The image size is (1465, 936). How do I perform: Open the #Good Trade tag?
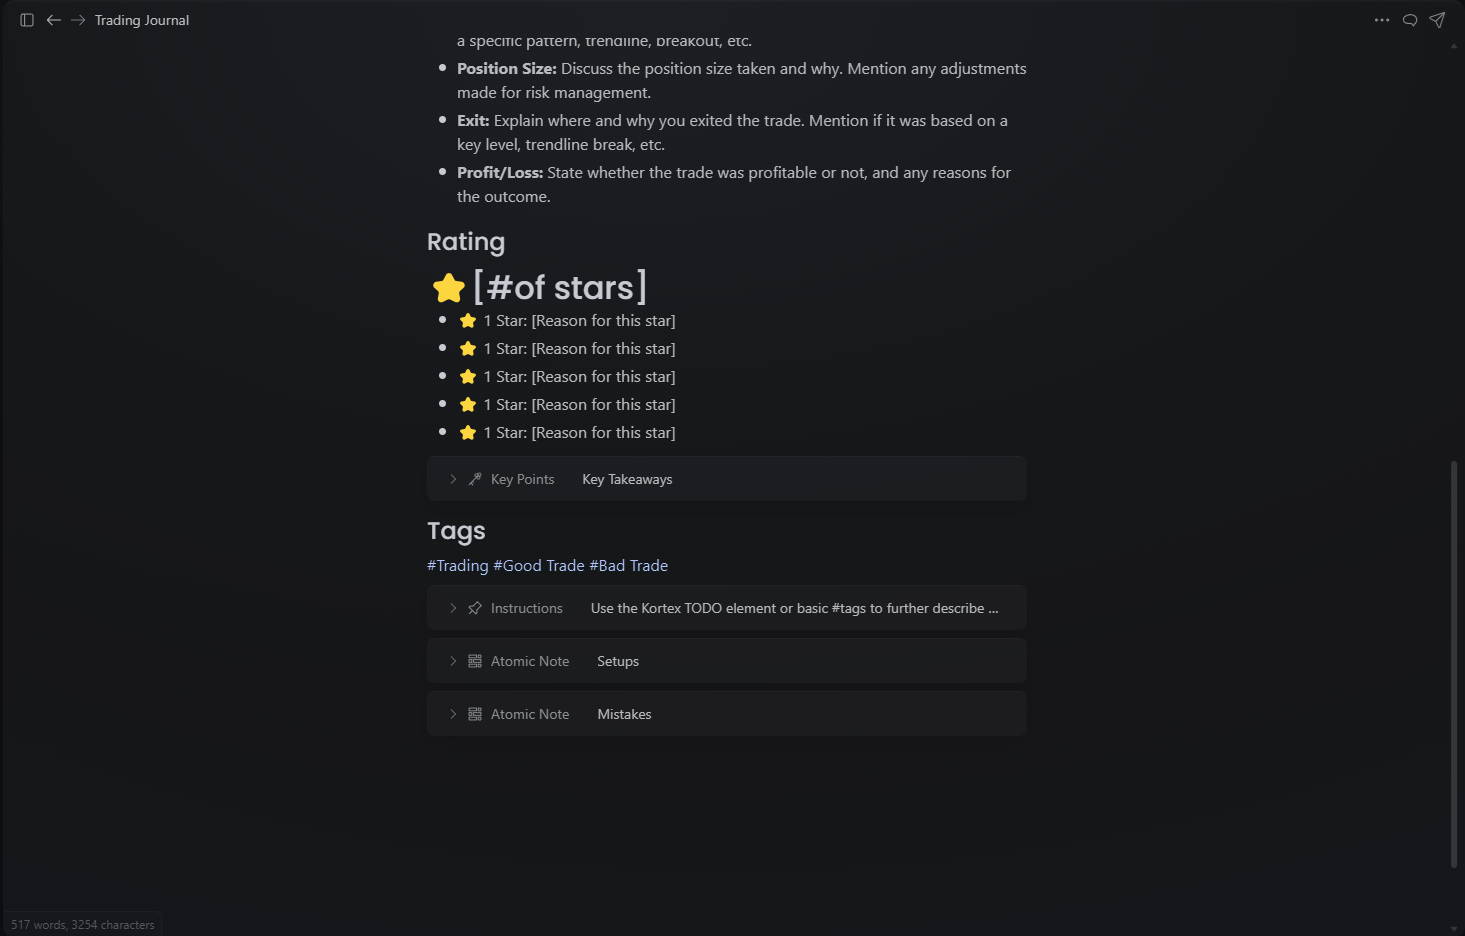[539, 566]
